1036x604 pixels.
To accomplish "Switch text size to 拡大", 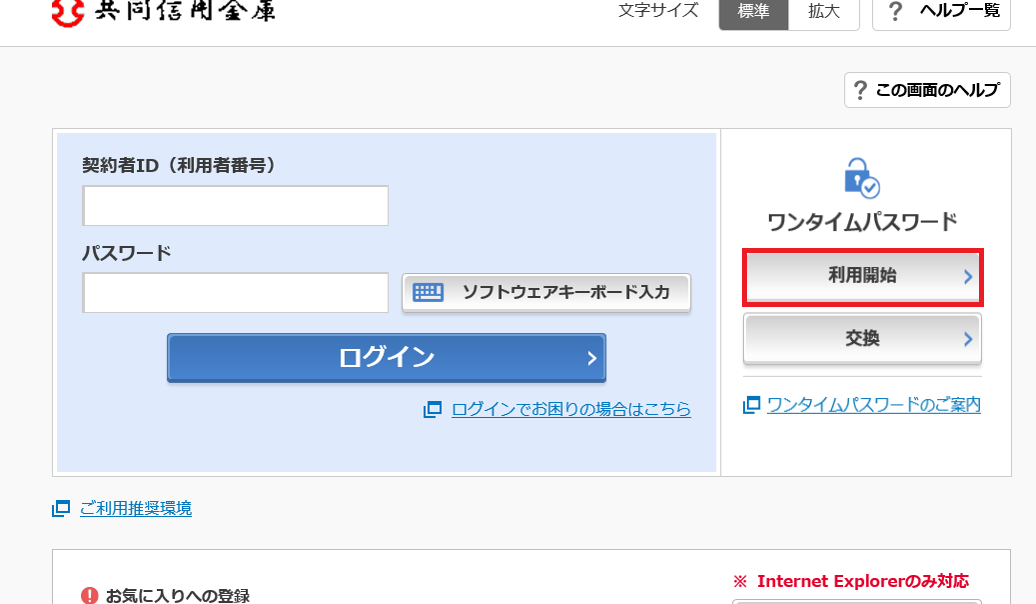I will pos(823,13).
